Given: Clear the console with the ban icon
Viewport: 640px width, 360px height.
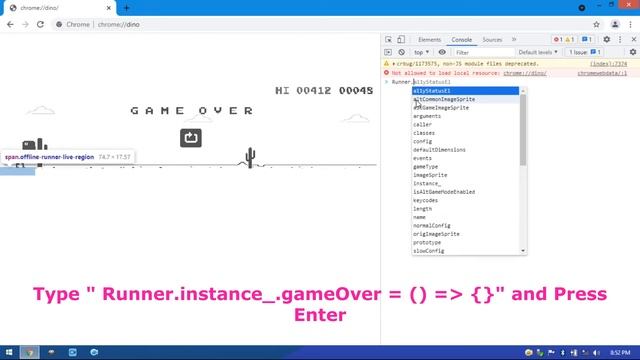Looking at the screenshot, I should tap(402, 52).
